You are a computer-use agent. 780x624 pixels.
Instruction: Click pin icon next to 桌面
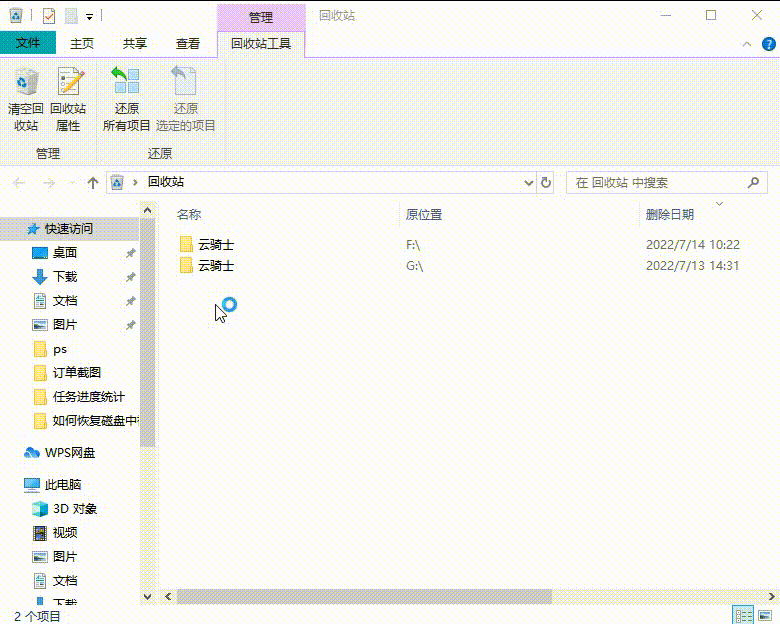(x=130, y=253)
